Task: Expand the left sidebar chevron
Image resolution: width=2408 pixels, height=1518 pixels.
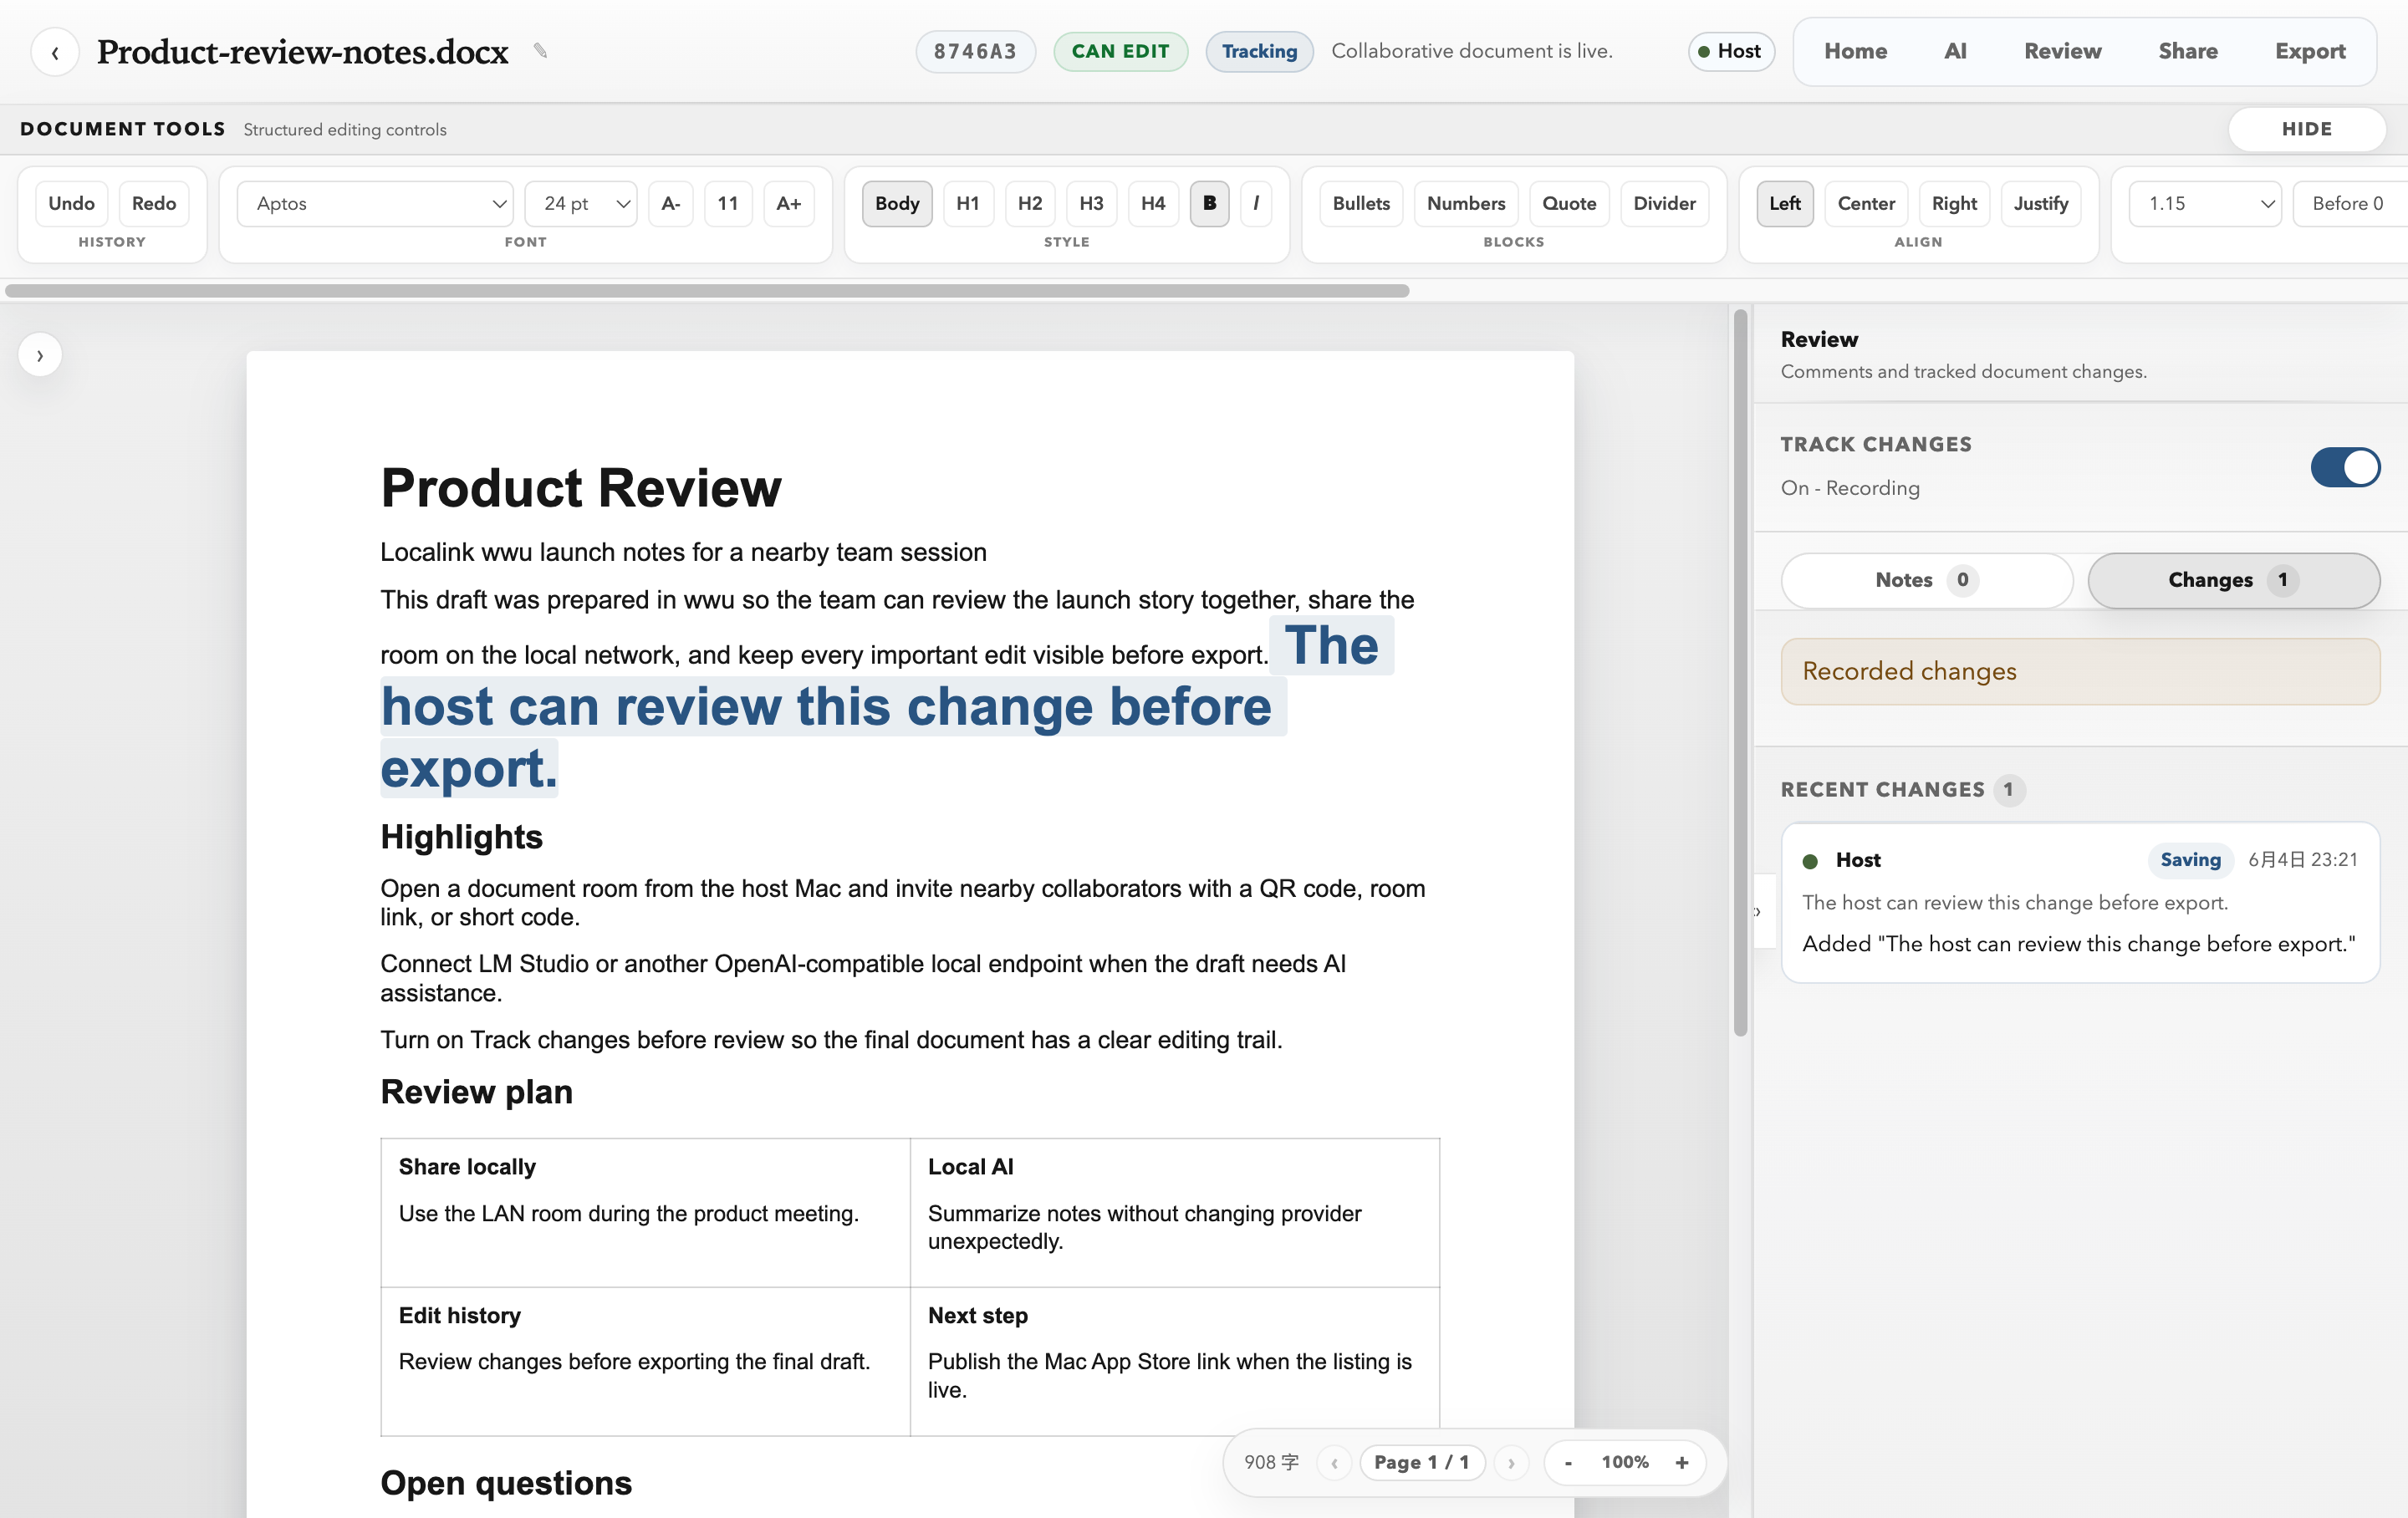Action: [40, 355]
